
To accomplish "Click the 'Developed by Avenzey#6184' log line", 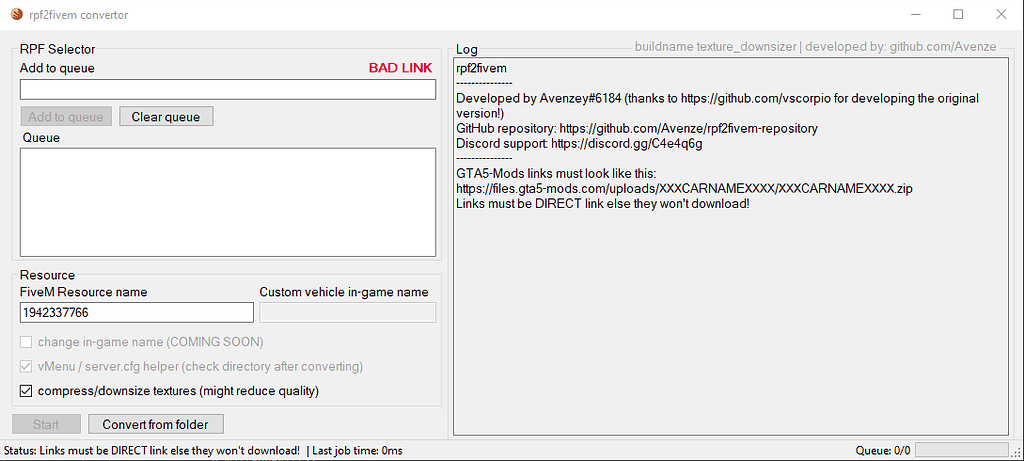I will click(x=718, y=106).
